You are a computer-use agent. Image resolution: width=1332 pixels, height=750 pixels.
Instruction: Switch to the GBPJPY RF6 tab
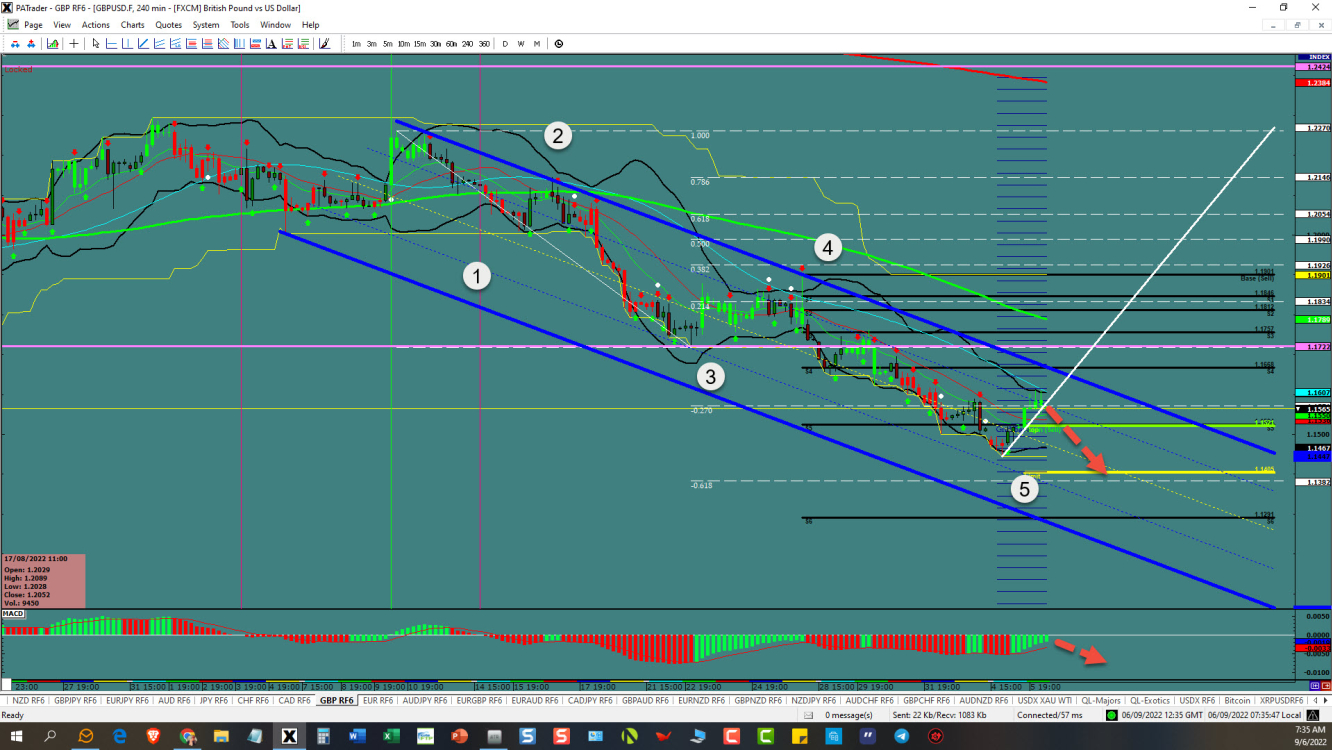75,700
